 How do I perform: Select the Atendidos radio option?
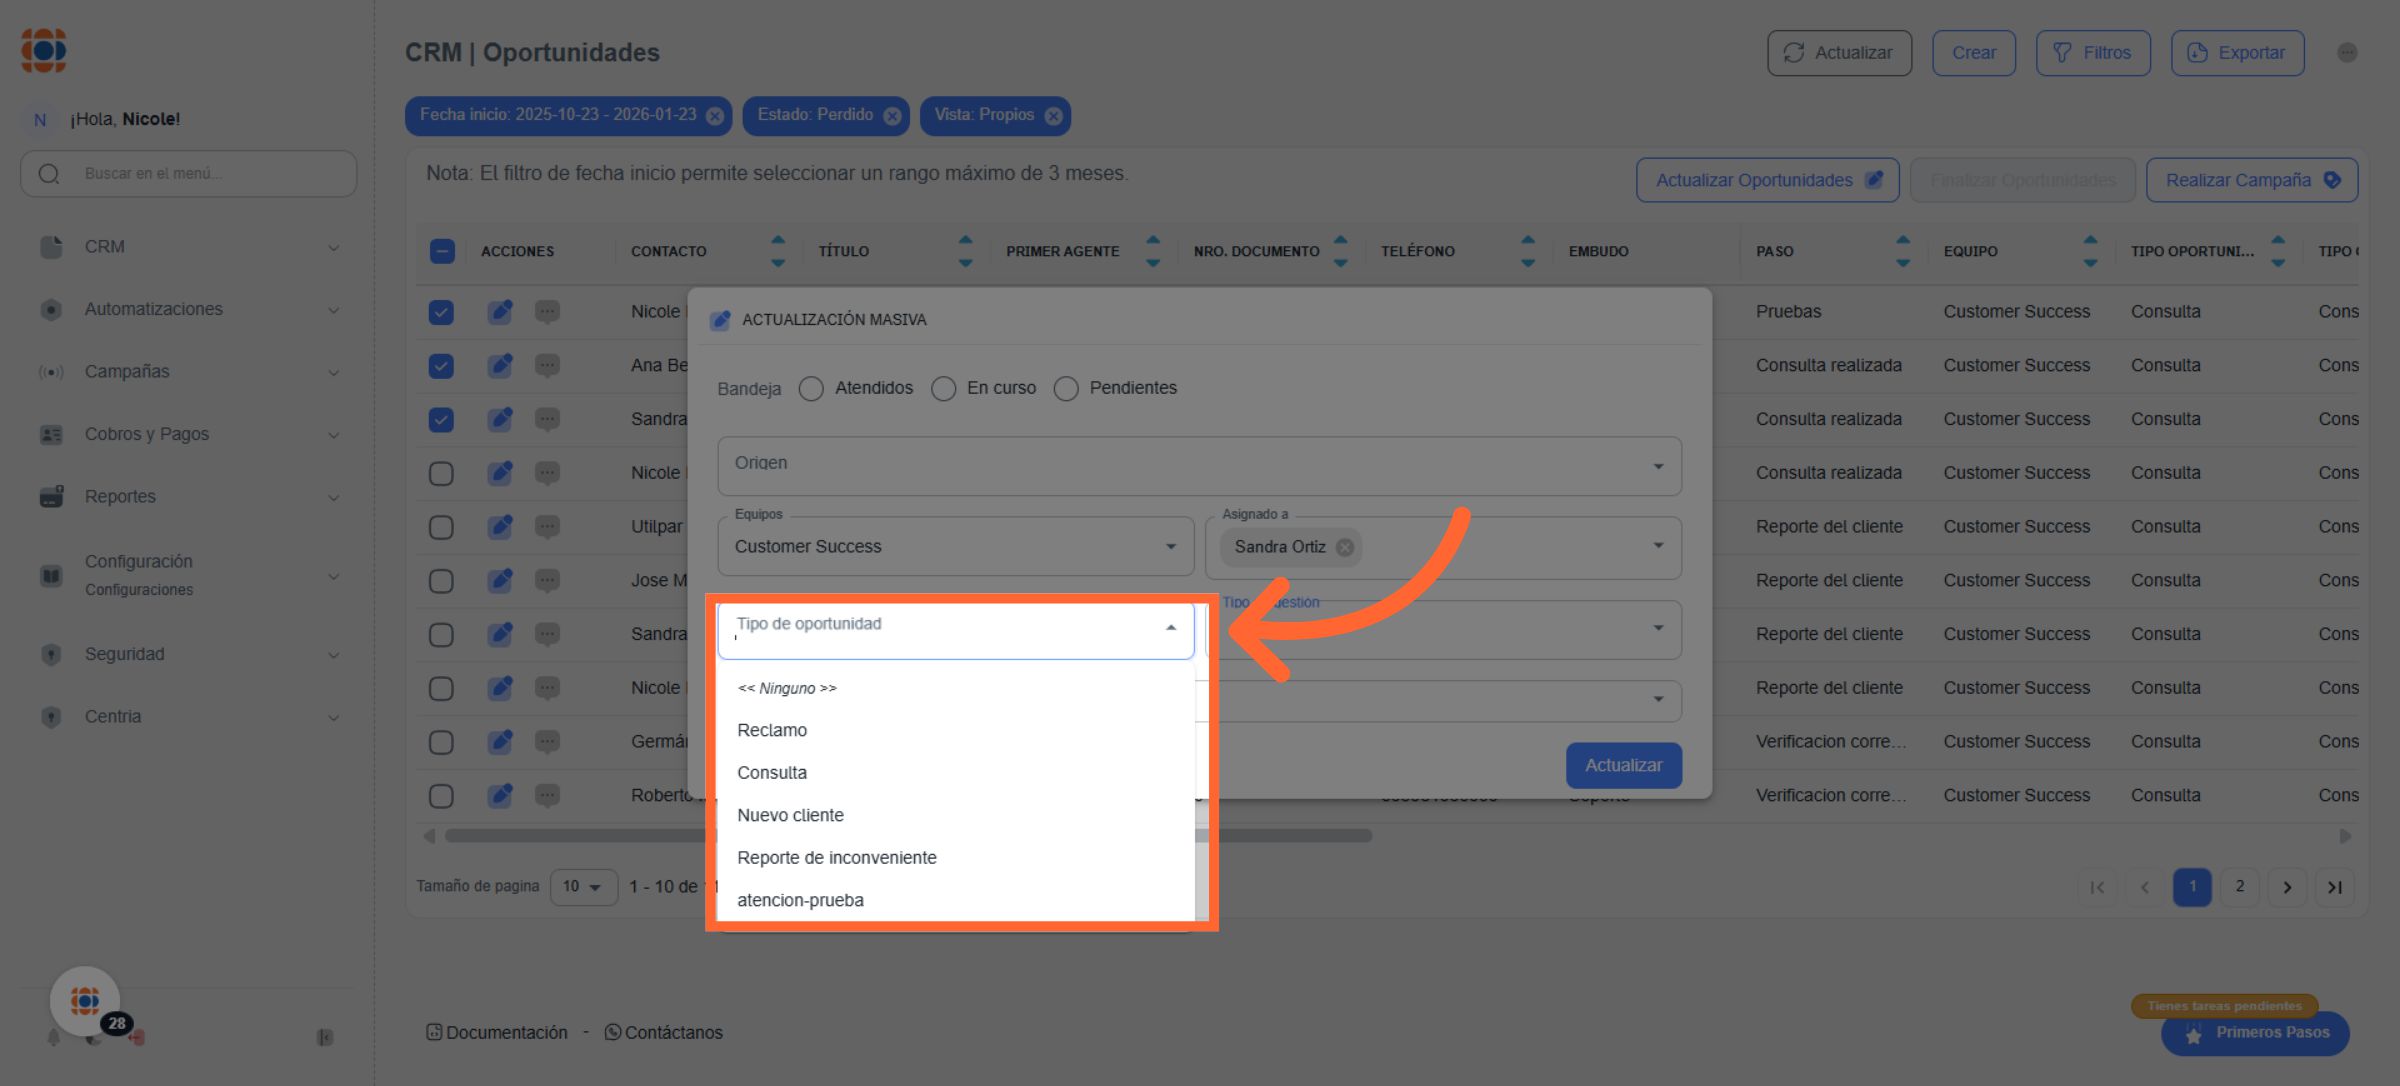811,388
